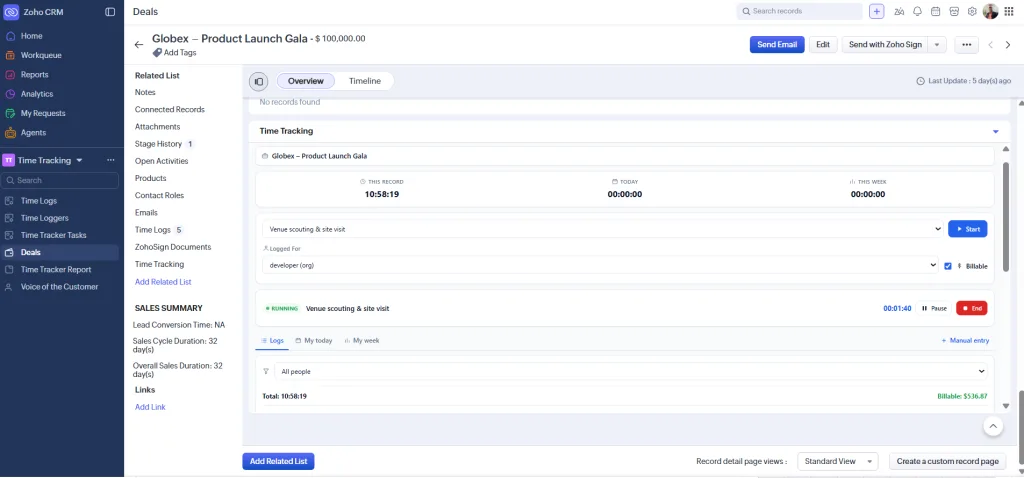
Task: Open the Zoho apps grid icon
Action: click(x=1009, y=11)
